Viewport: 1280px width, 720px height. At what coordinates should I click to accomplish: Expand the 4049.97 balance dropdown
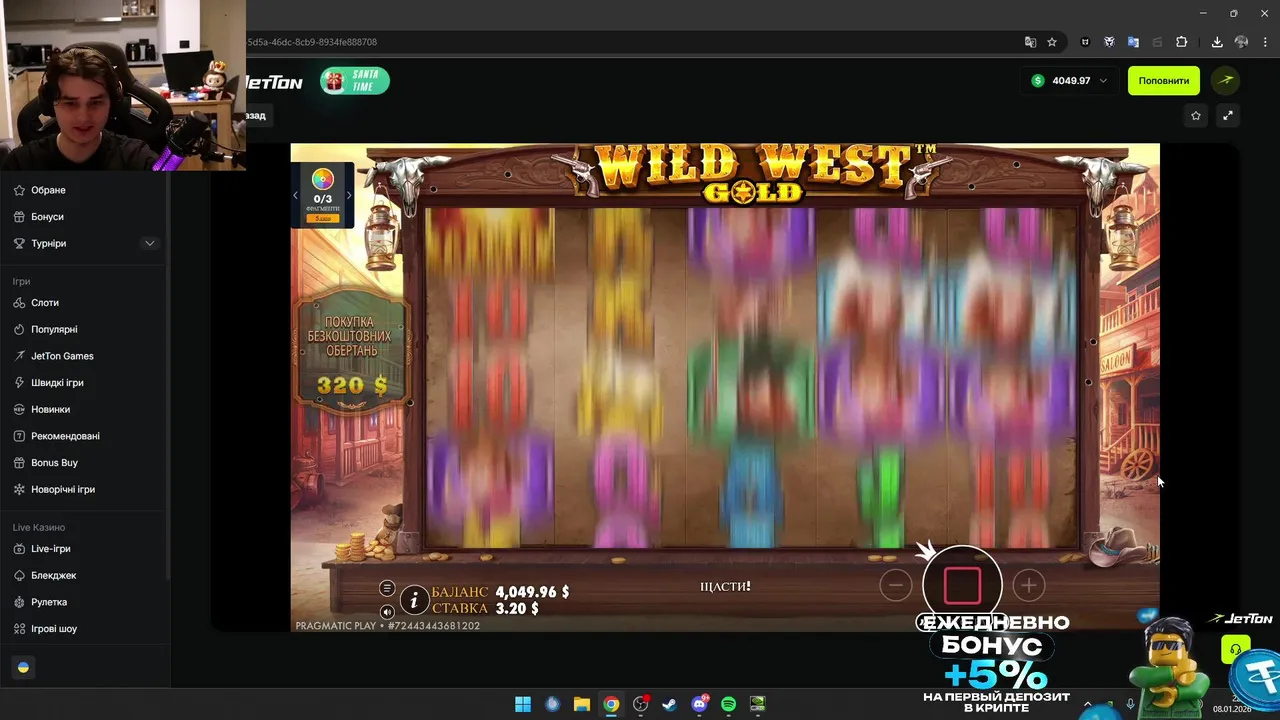click(1103, 81)
